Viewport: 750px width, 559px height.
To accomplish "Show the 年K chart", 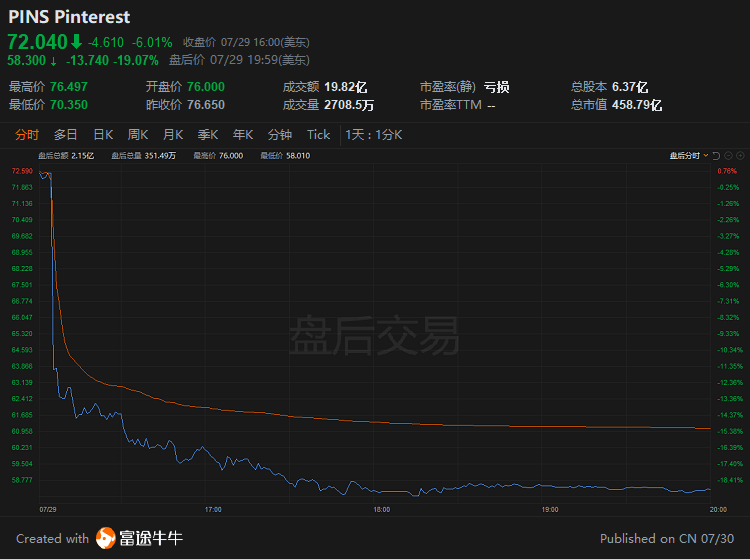I will pos(243,135).
